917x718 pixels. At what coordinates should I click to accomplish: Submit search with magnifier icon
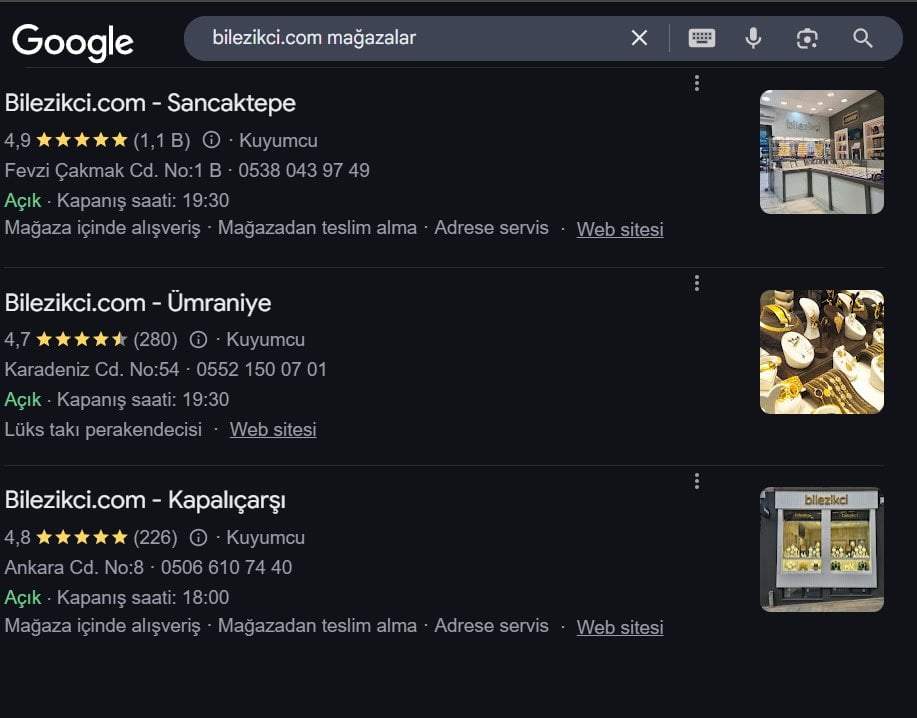click(x=863, y=39)
